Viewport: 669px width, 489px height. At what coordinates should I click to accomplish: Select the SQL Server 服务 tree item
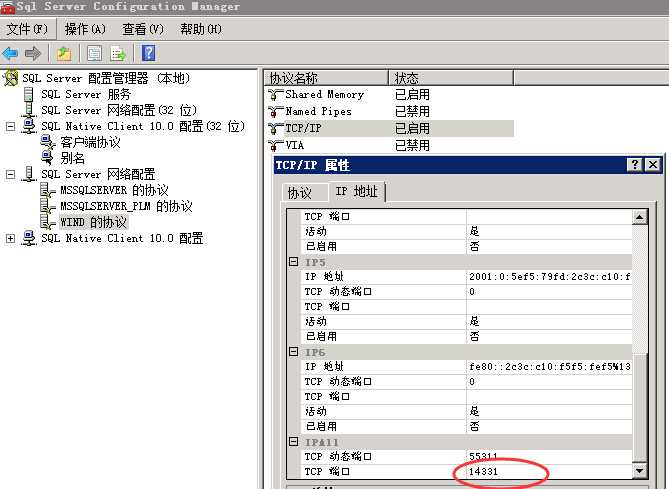[x=86, y=94]
